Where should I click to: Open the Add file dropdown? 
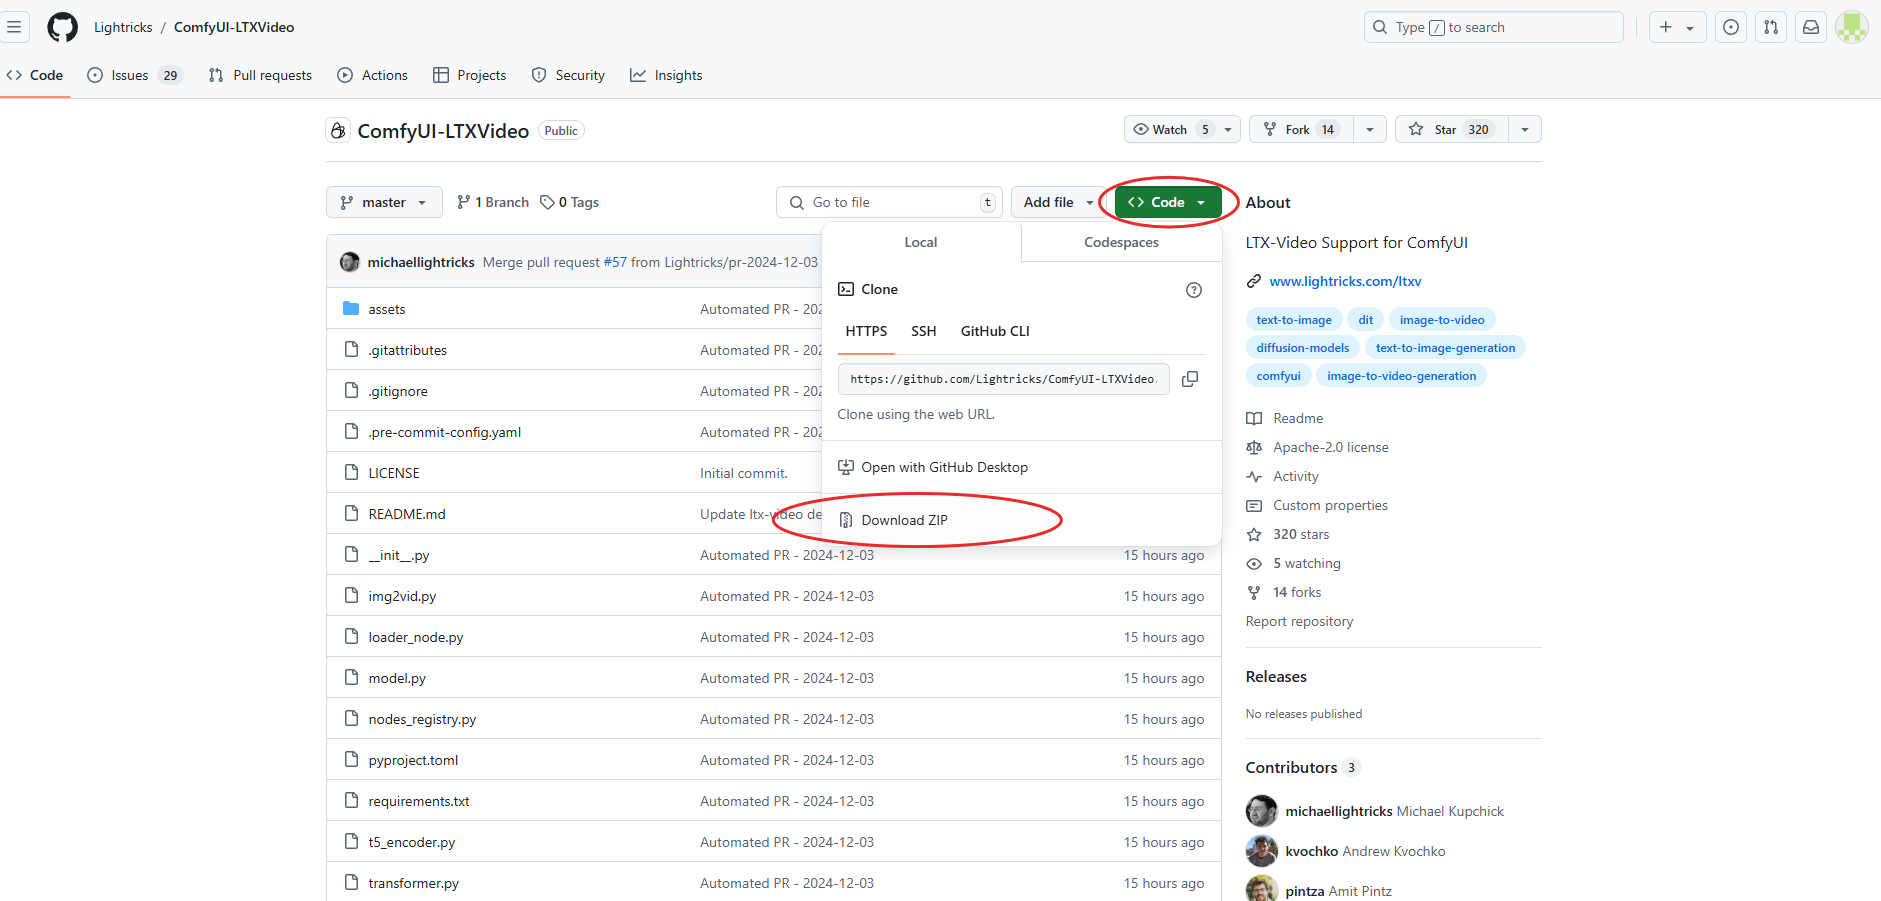click(x=1059, y=202)
